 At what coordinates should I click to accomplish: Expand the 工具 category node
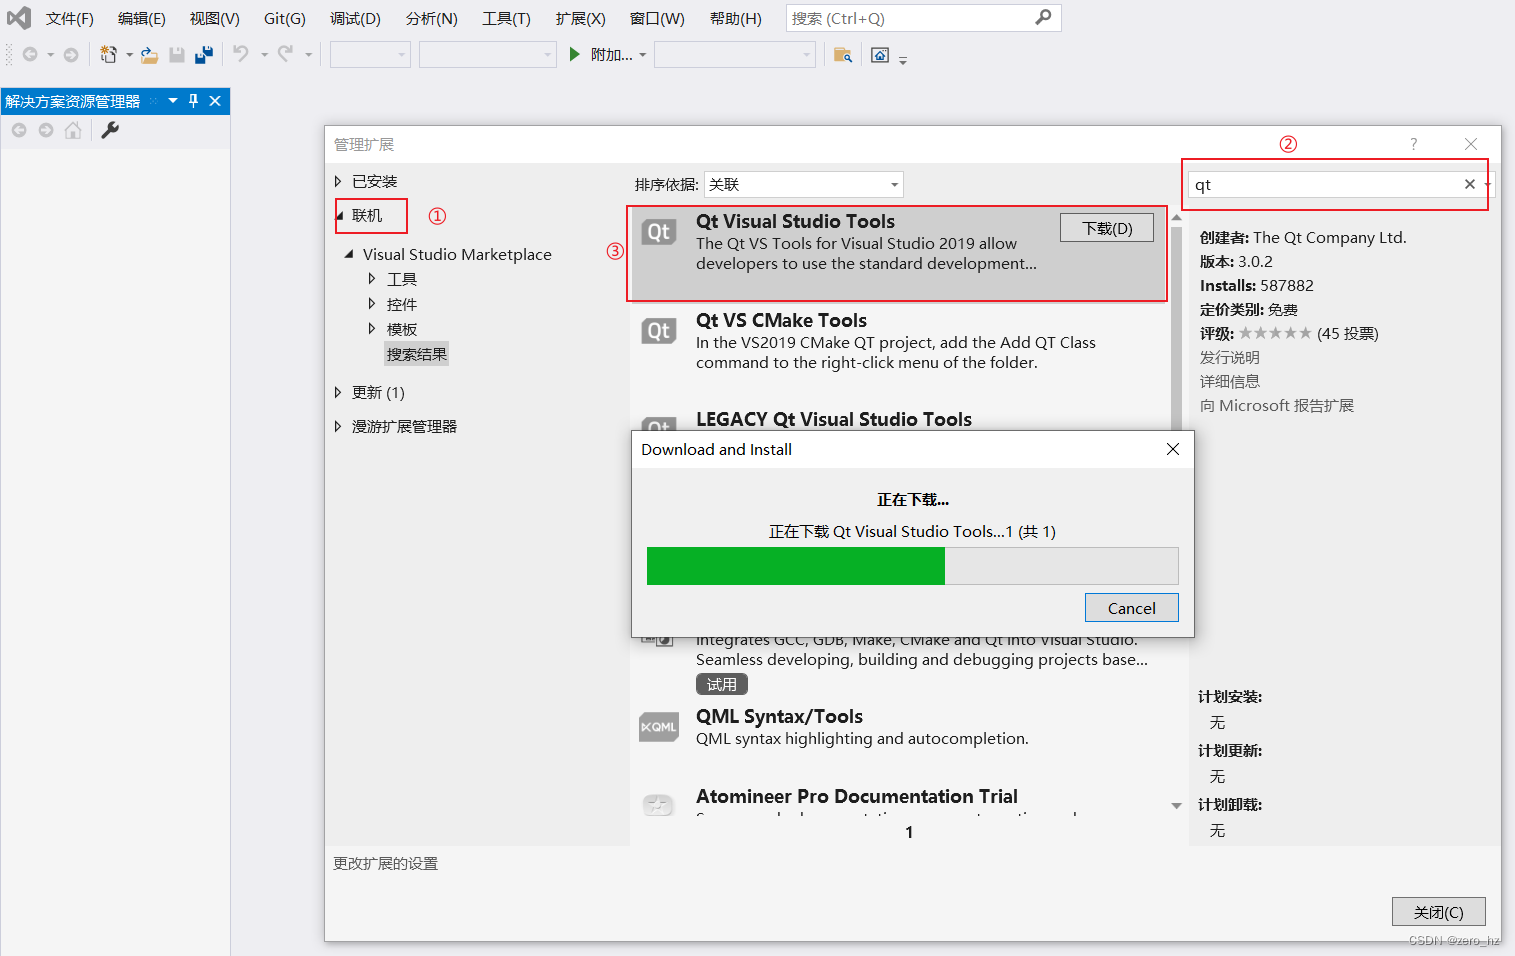tap(372, 279)
